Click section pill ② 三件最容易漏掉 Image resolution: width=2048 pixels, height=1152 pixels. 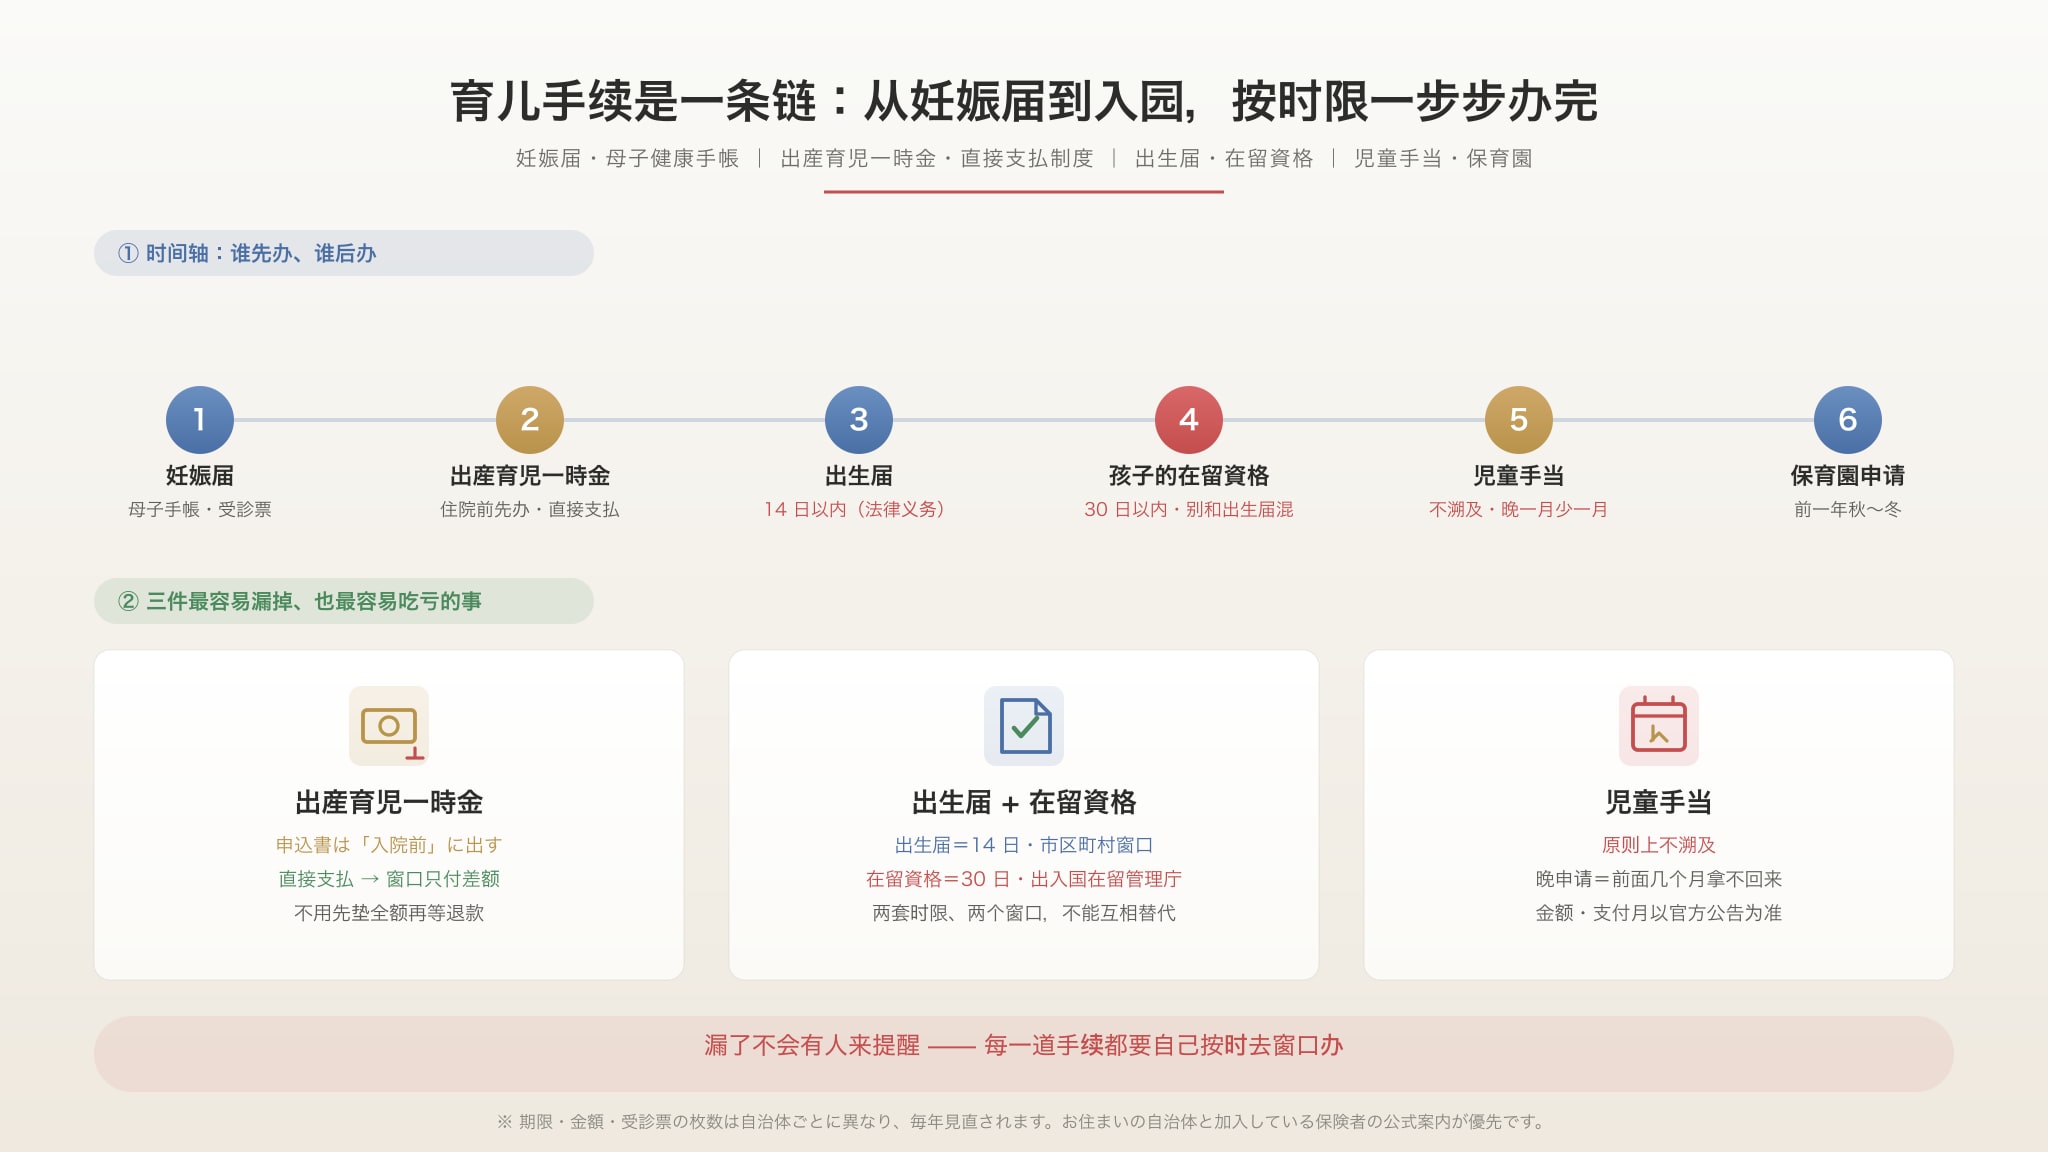click(344, 601)
